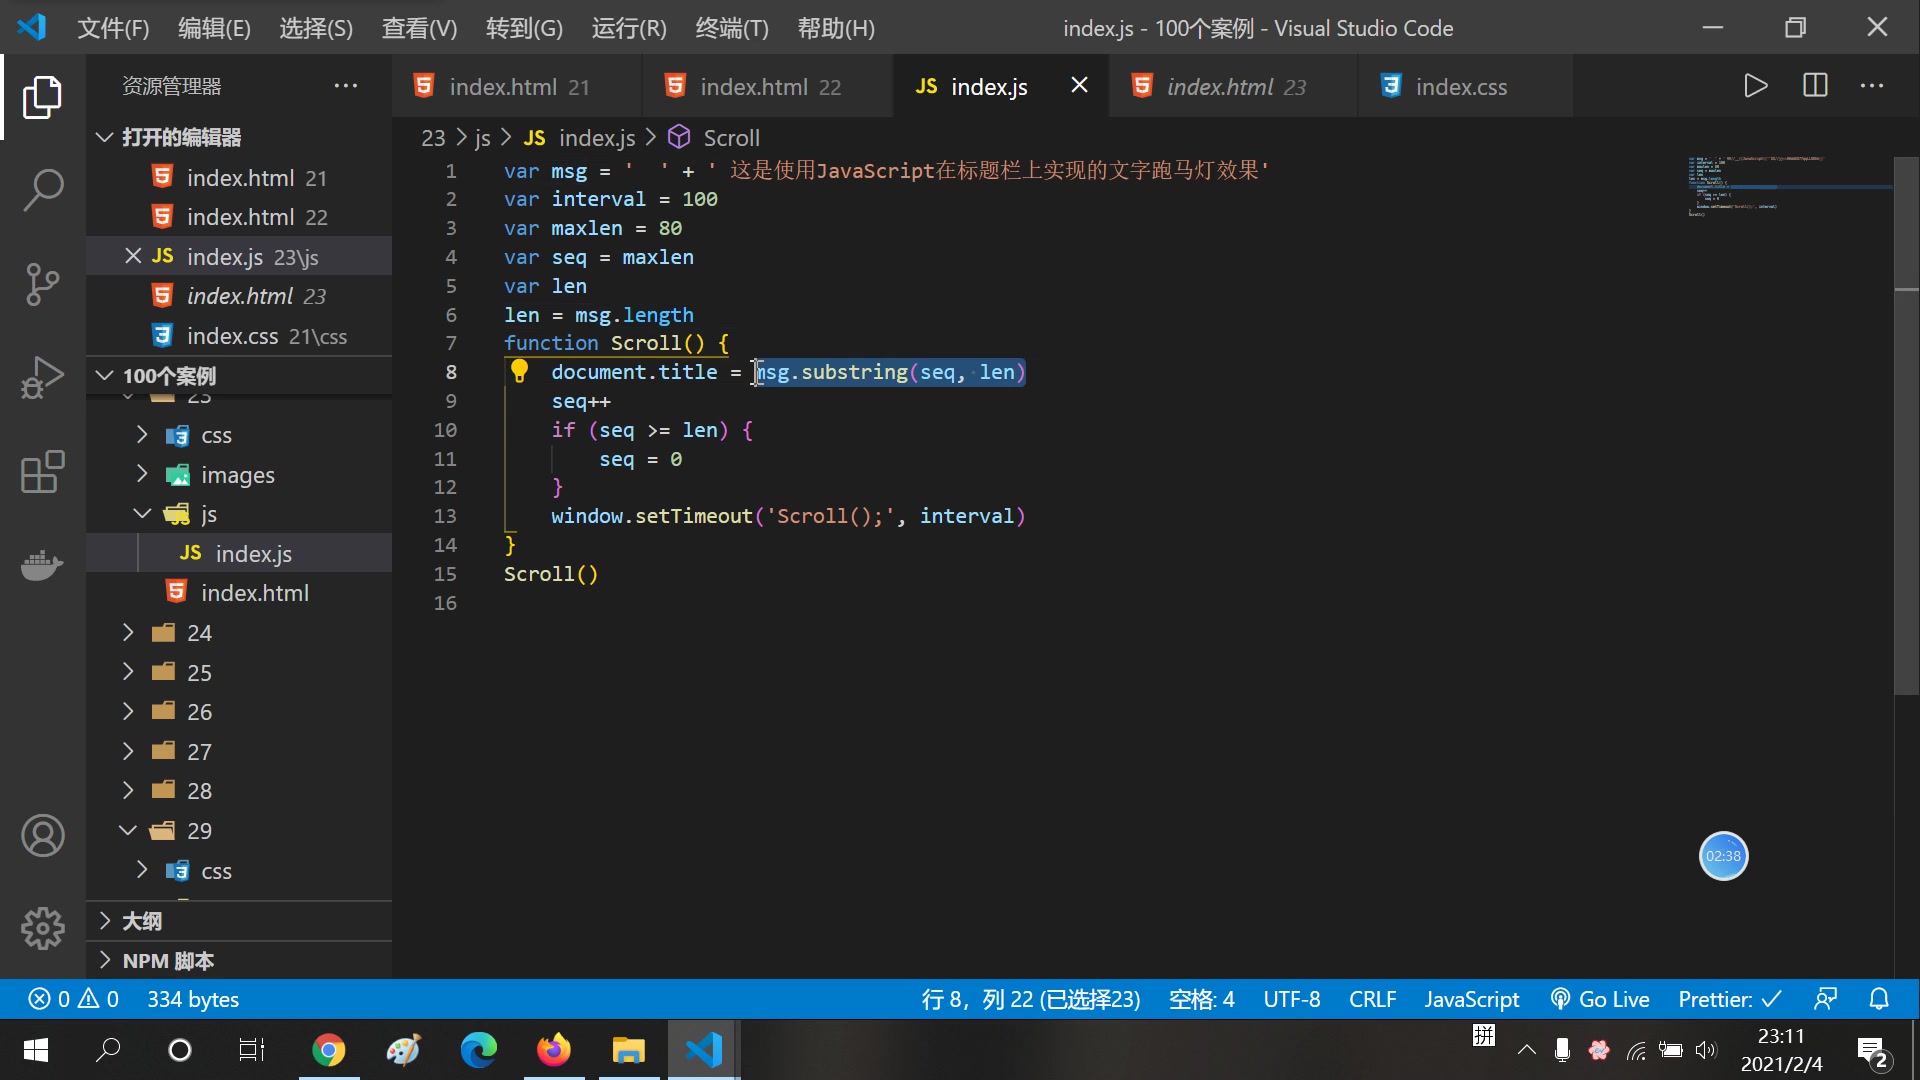This screenshot has height=1080, width=1920.
Task: Open the Extensions view
Action: pyautogui.click(x=43, y=472)
